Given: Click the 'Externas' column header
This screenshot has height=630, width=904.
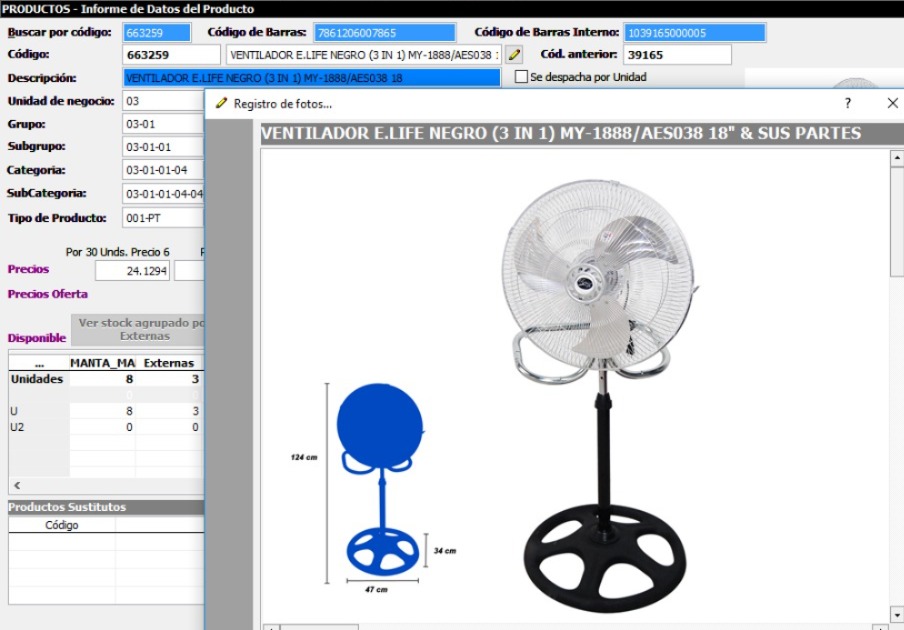Looking at the screenshot, I should (x=168, y=363).
